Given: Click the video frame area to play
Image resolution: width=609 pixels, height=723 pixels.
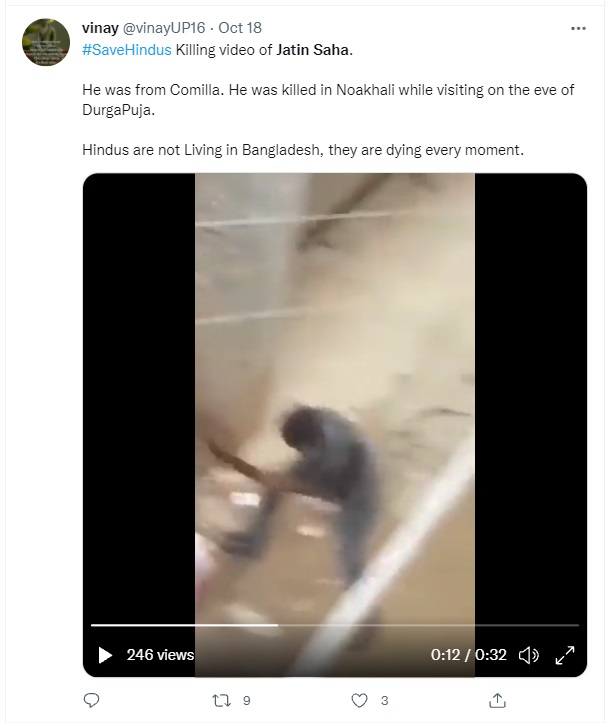Looking at the screenshot, I should (x=335, y=397).
